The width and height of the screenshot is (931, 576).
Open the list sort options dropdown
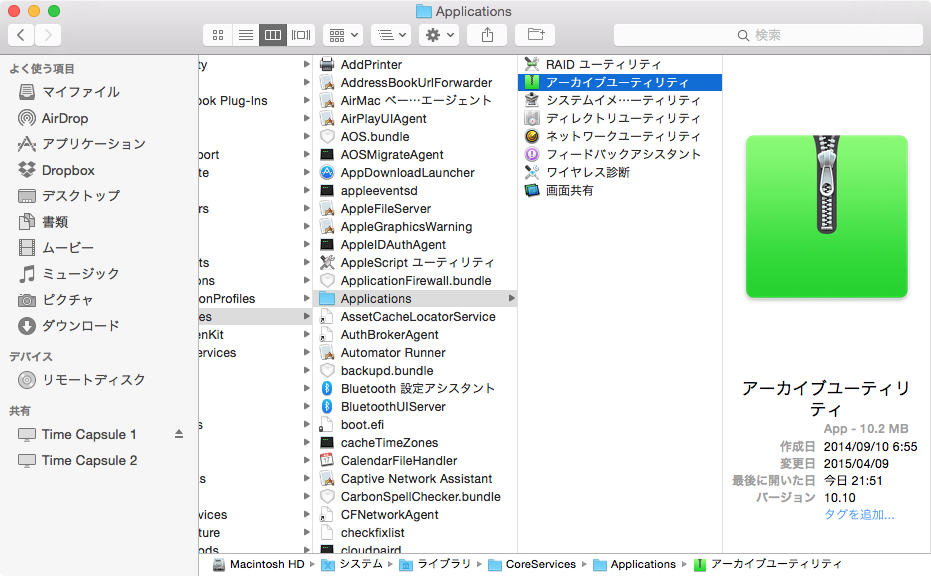pyautogui.click(x=391, y=35)
